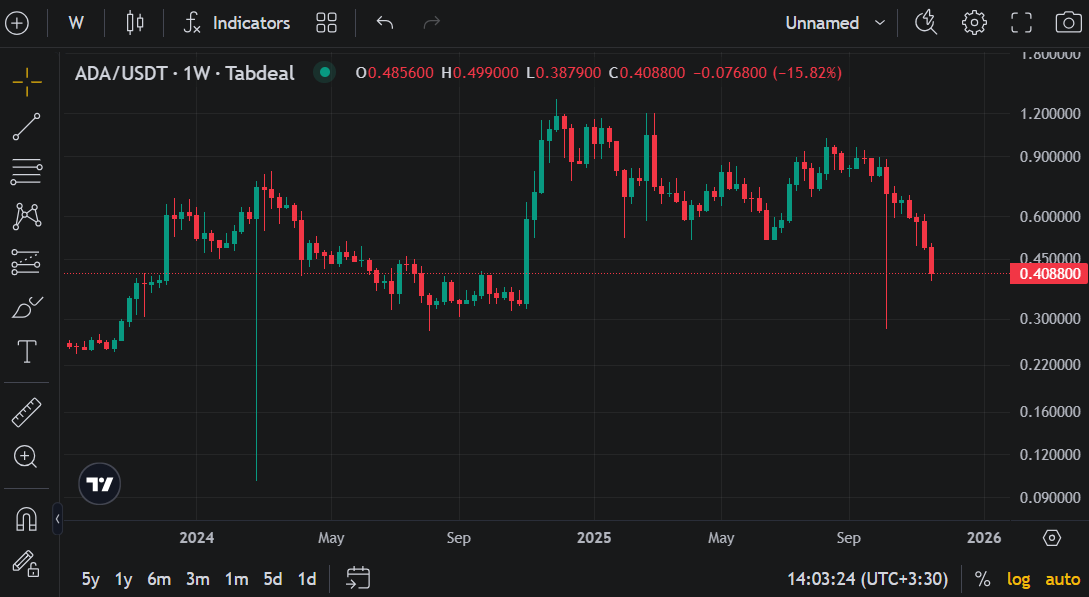Open the W timeframe interval selector
Viewport: 1089px width, 597px height.
click(x=76, y=22)
